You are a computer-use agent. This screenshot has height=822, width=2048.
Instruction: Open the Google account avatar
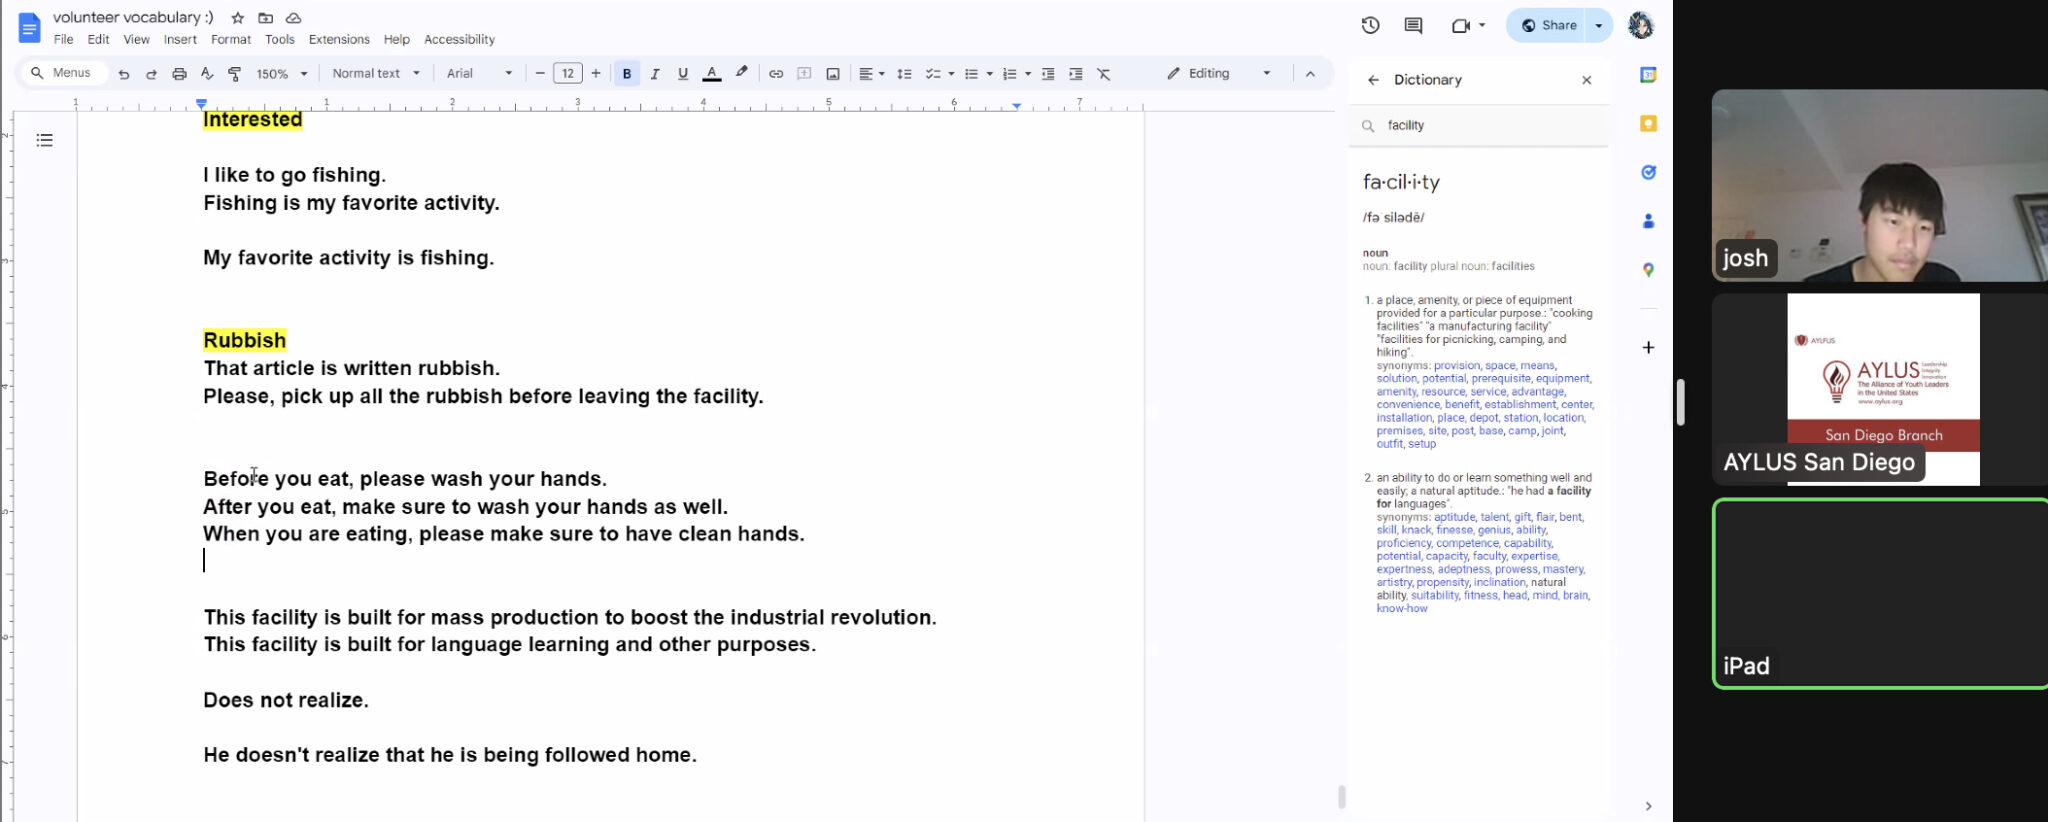pos(1641,25)
